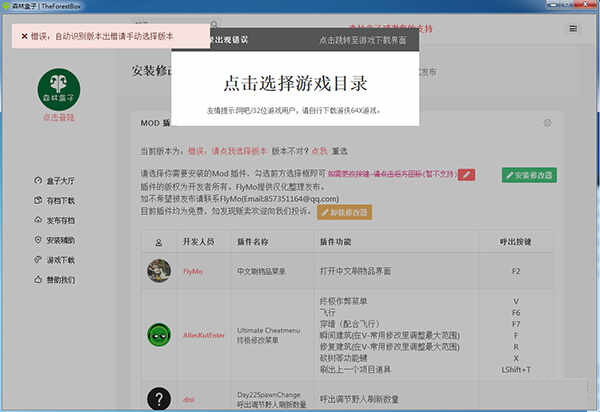This screenshot has height=412, width=600.
Task: Click the app icon in the title bar
Action: point(6,6)
